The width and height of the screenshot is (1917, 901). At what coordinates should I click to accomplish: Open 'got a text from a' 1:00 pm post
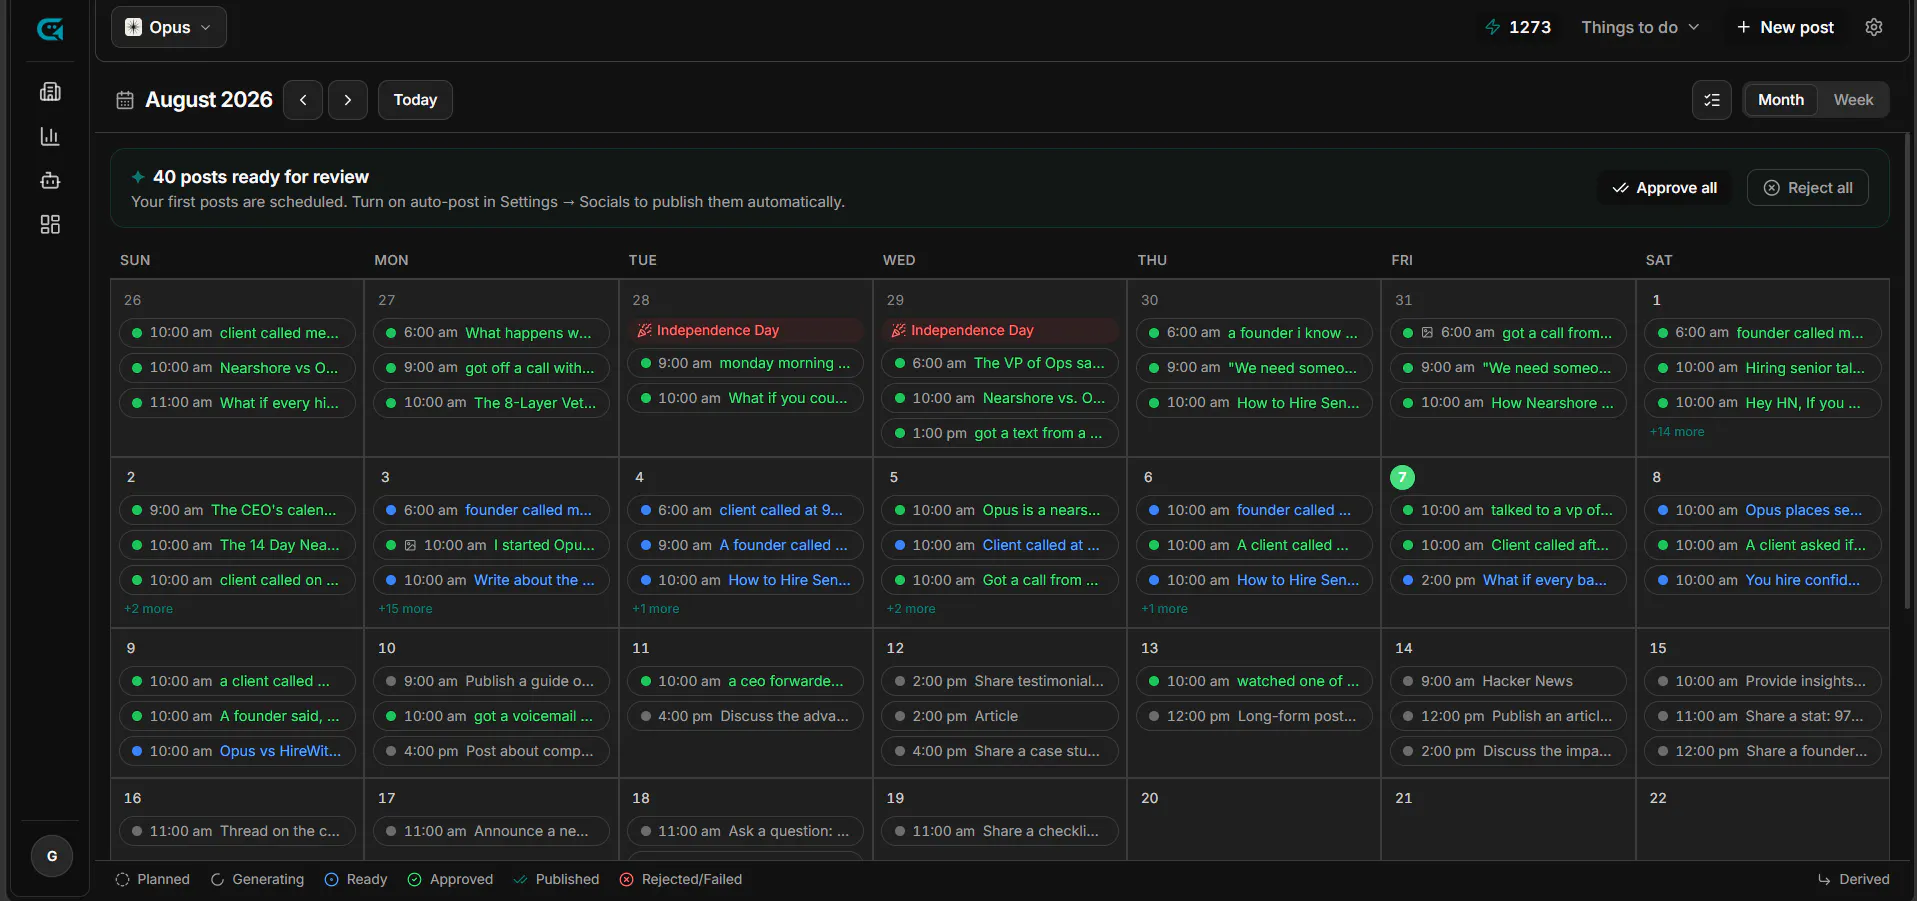(x=999, y=433)
